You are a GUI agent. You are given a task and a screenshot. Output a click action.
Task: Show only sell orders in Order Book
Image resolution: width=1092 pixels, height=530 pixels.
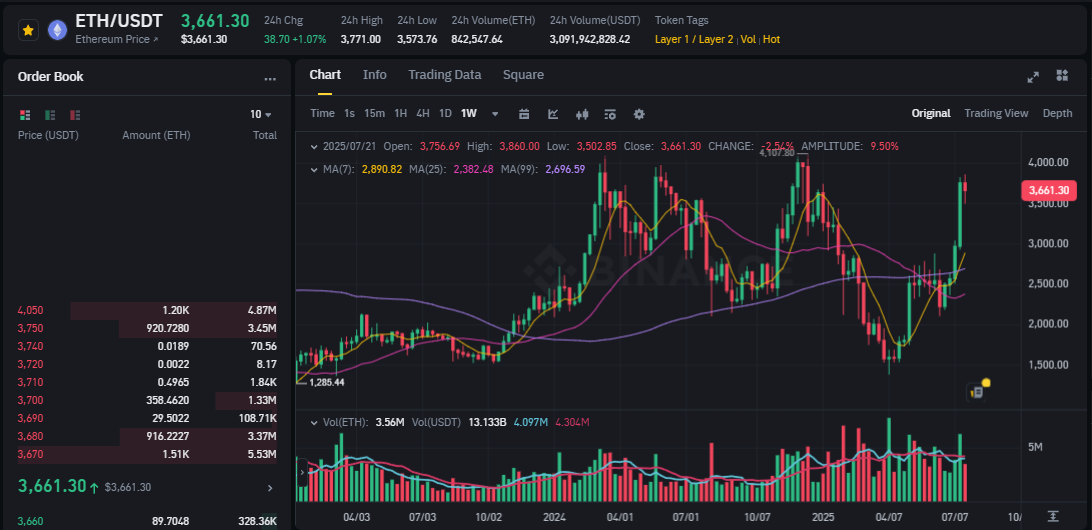coord(75,115)
